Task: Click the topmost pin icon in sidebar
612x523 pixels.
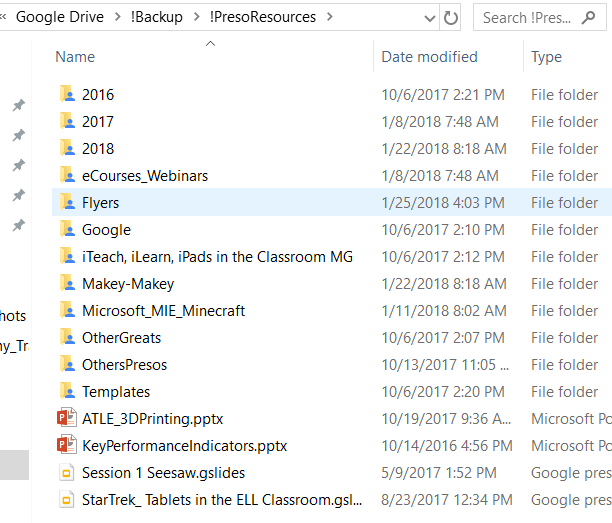Action: coord(18,105)
